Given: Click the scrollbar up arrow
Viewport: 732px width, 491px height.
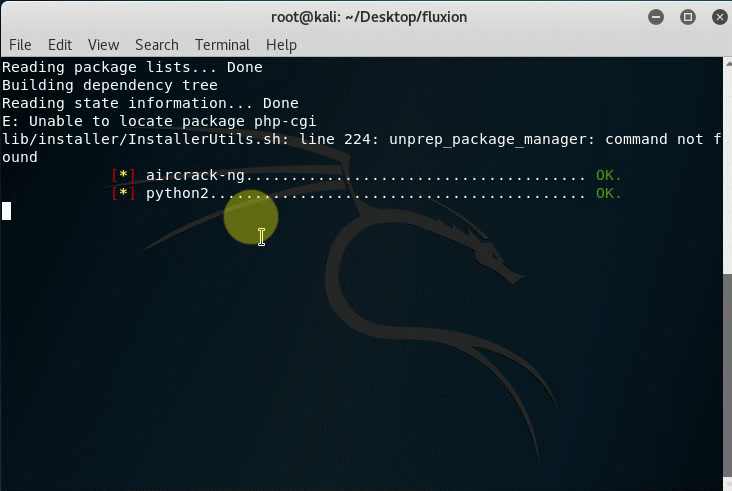Looking at the screenshot, I should tap(727, 63).
